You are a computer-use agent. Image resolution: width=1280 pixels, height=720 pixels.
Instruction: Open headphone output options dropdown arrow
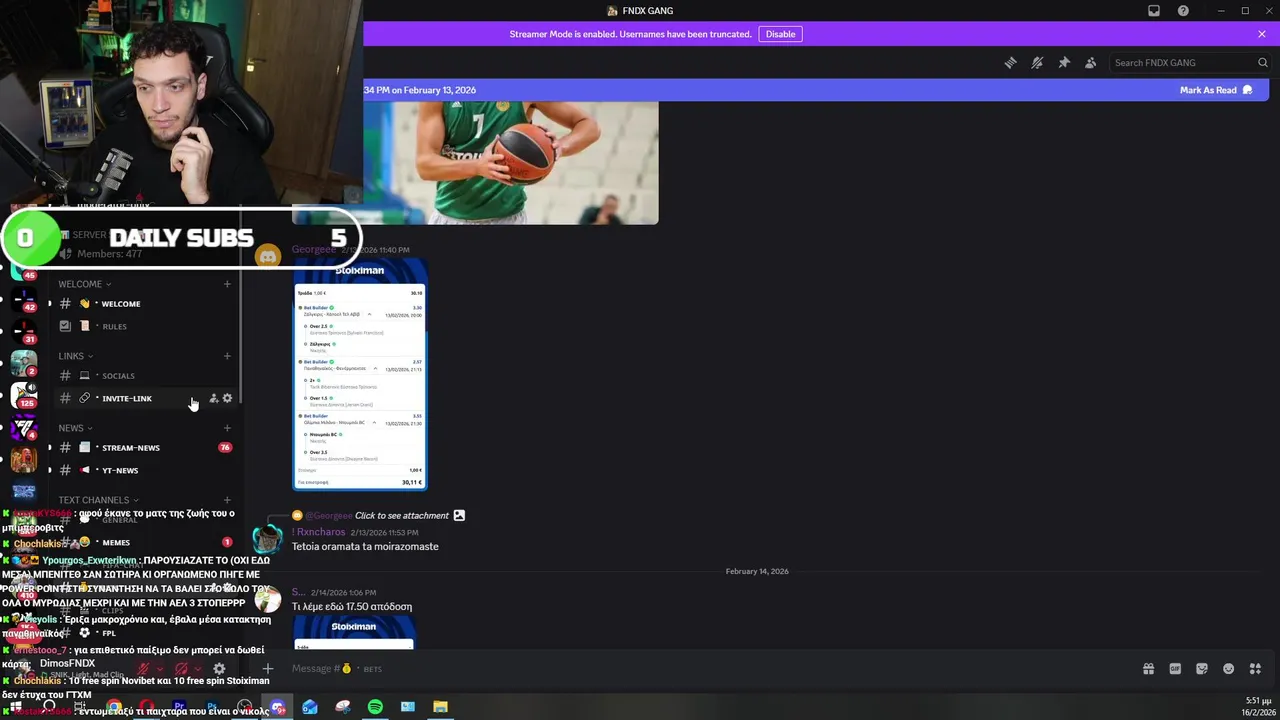(x=198, y=669)
